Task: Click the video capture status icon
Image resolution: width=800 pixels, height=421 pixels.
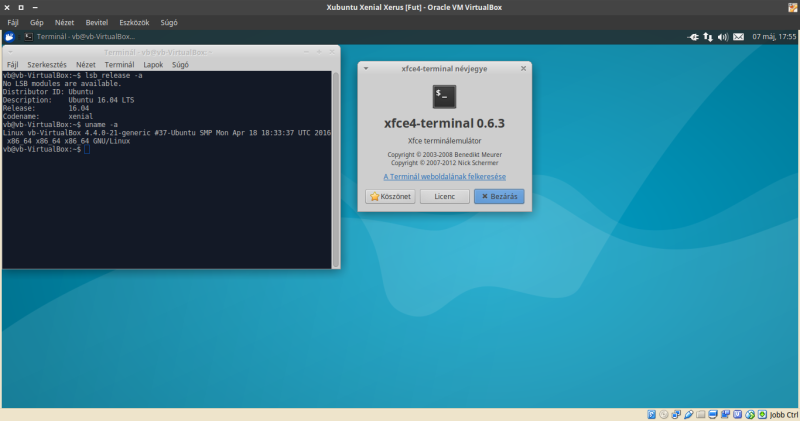Action: [725, 415]
